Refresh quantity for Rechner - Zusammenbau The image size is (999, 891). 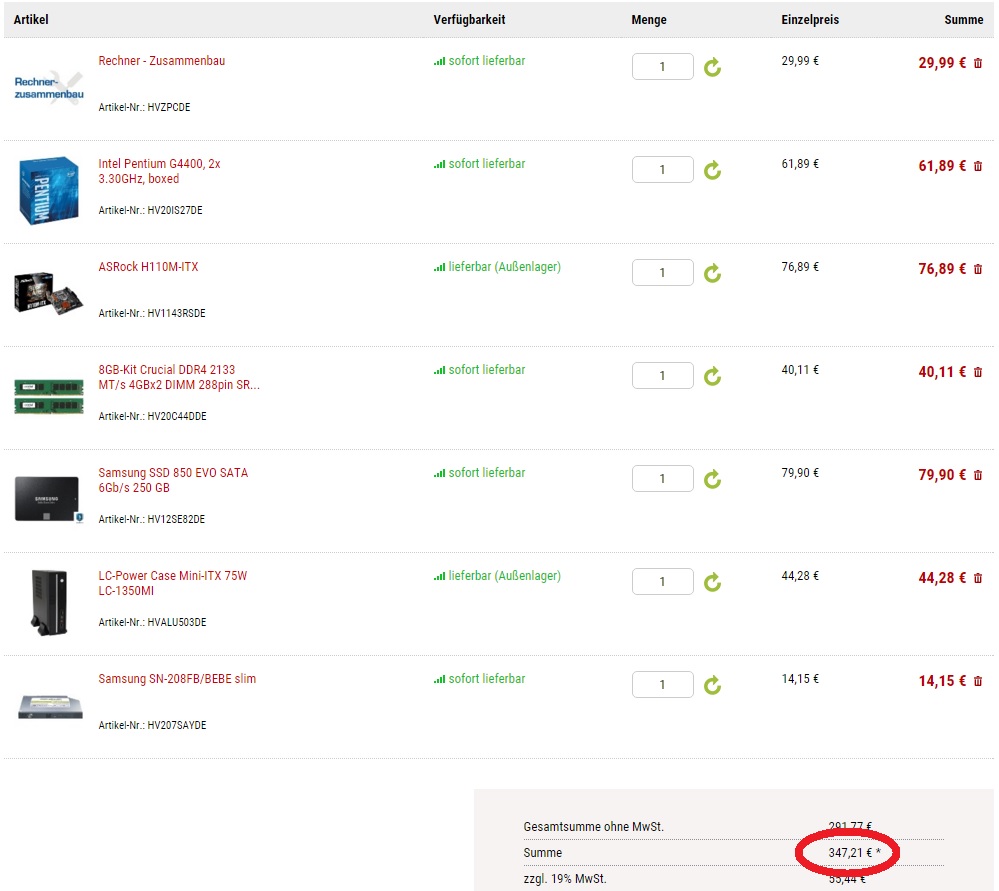712,67
